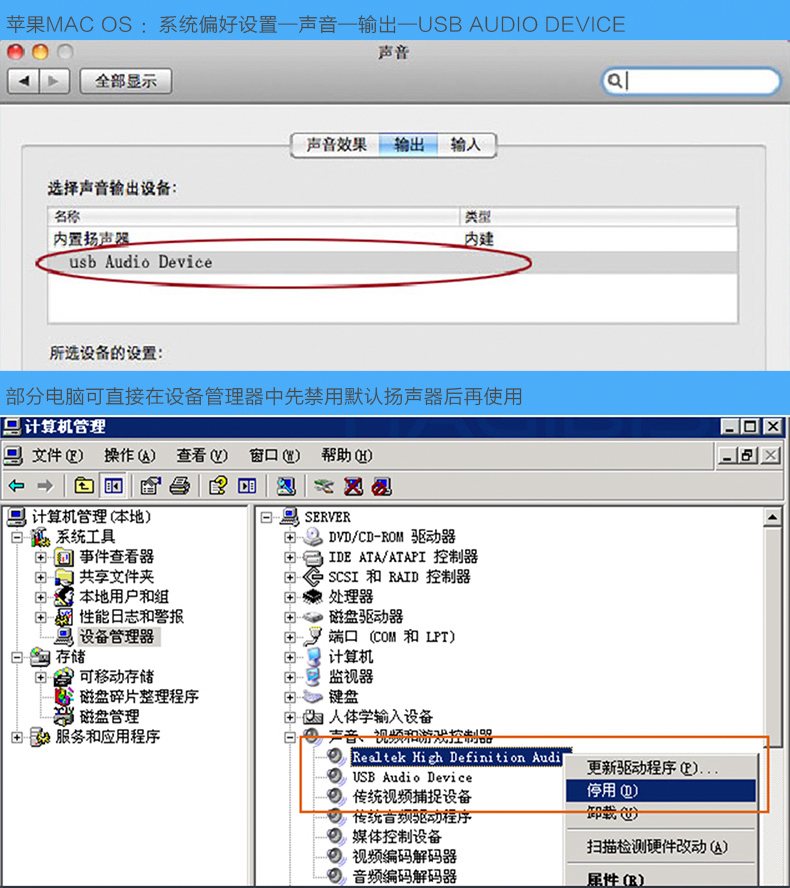Viewport: 790px width, 888px height.
Task: Click the 端口 (COM 和 LPT) icon
Action: [313, 637]
